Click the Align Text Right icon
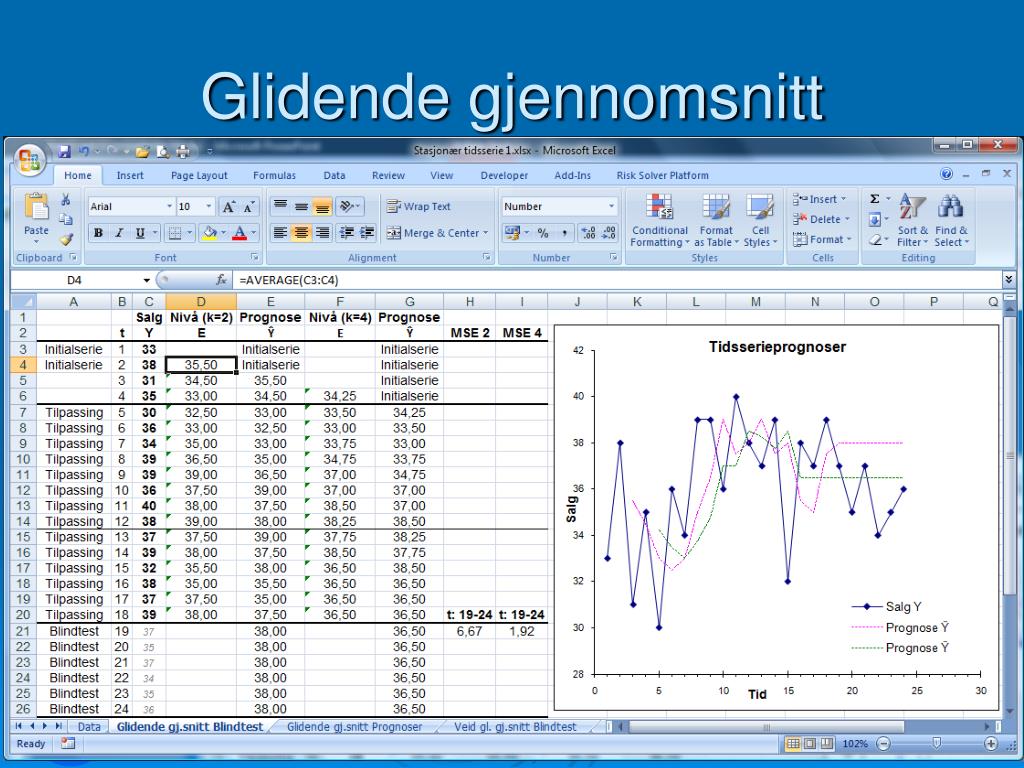1024x768 pixels. 322,233
